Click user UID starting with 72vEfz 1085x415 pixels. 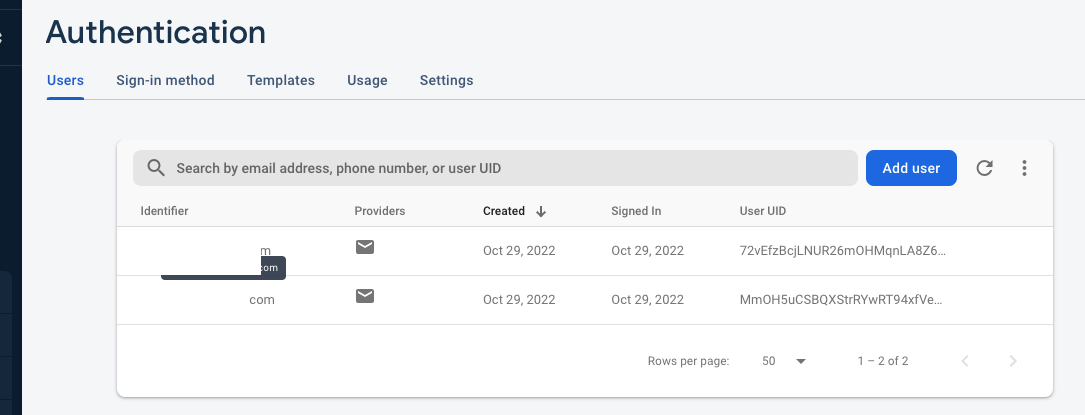tap(842, 250)
